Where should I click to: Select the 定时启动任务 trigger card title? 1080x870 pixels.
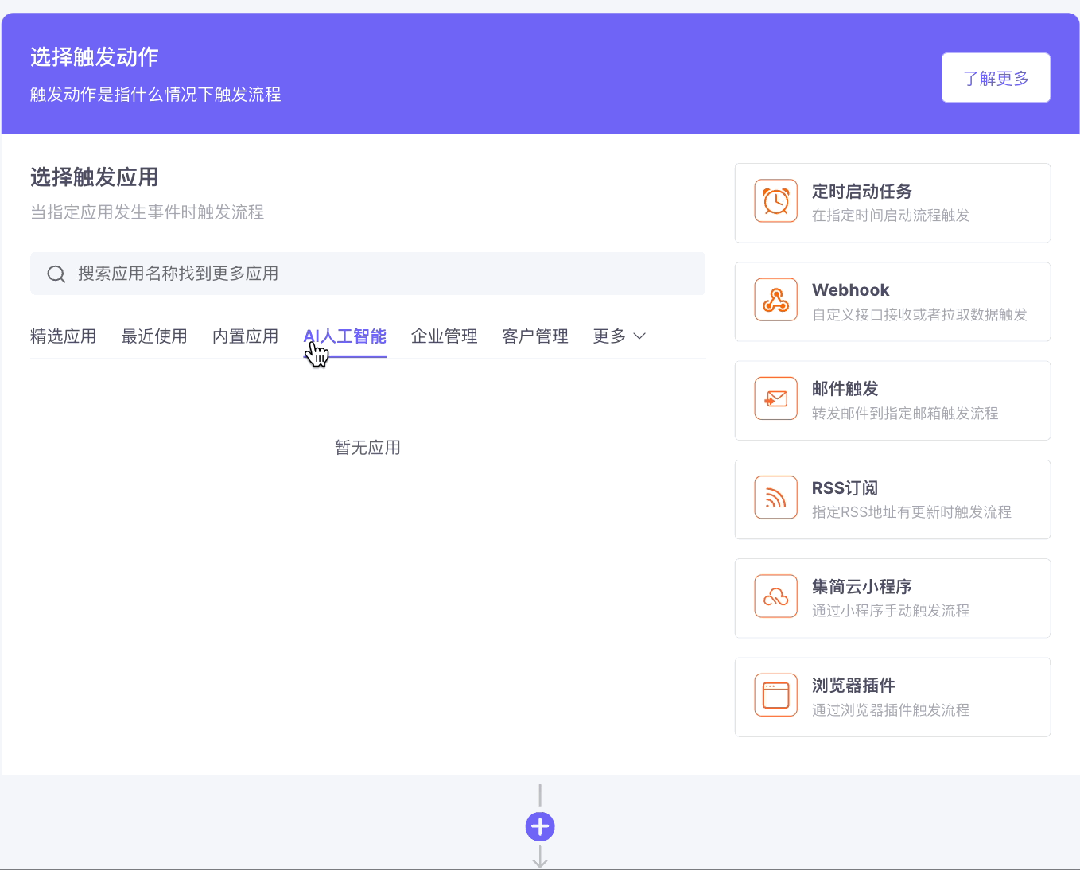coord(862,191)
